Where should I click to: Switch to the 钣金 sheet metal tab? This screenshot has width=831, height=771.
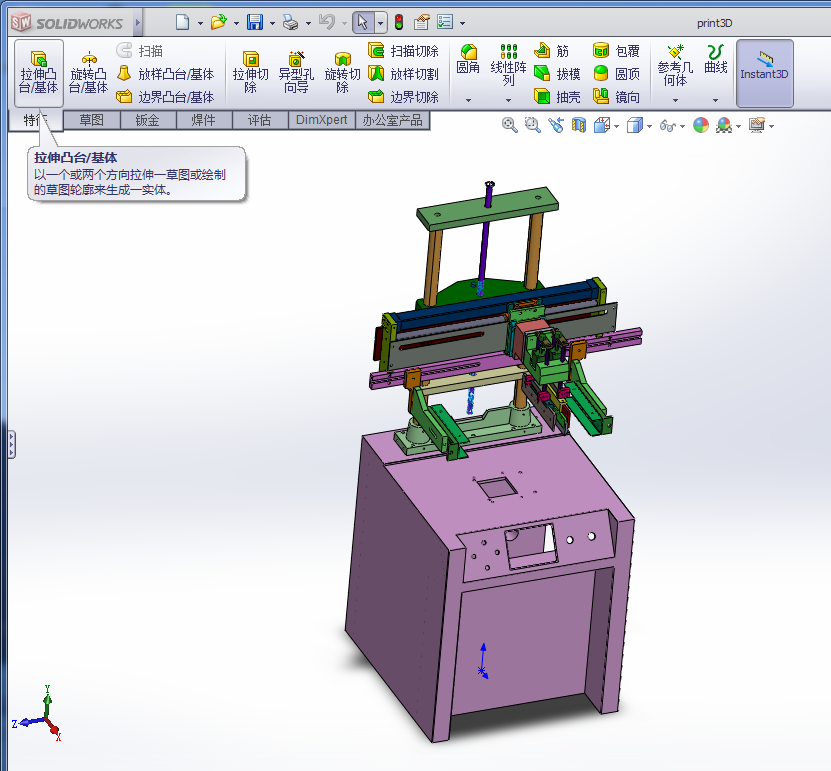click(x=147, y=120)
